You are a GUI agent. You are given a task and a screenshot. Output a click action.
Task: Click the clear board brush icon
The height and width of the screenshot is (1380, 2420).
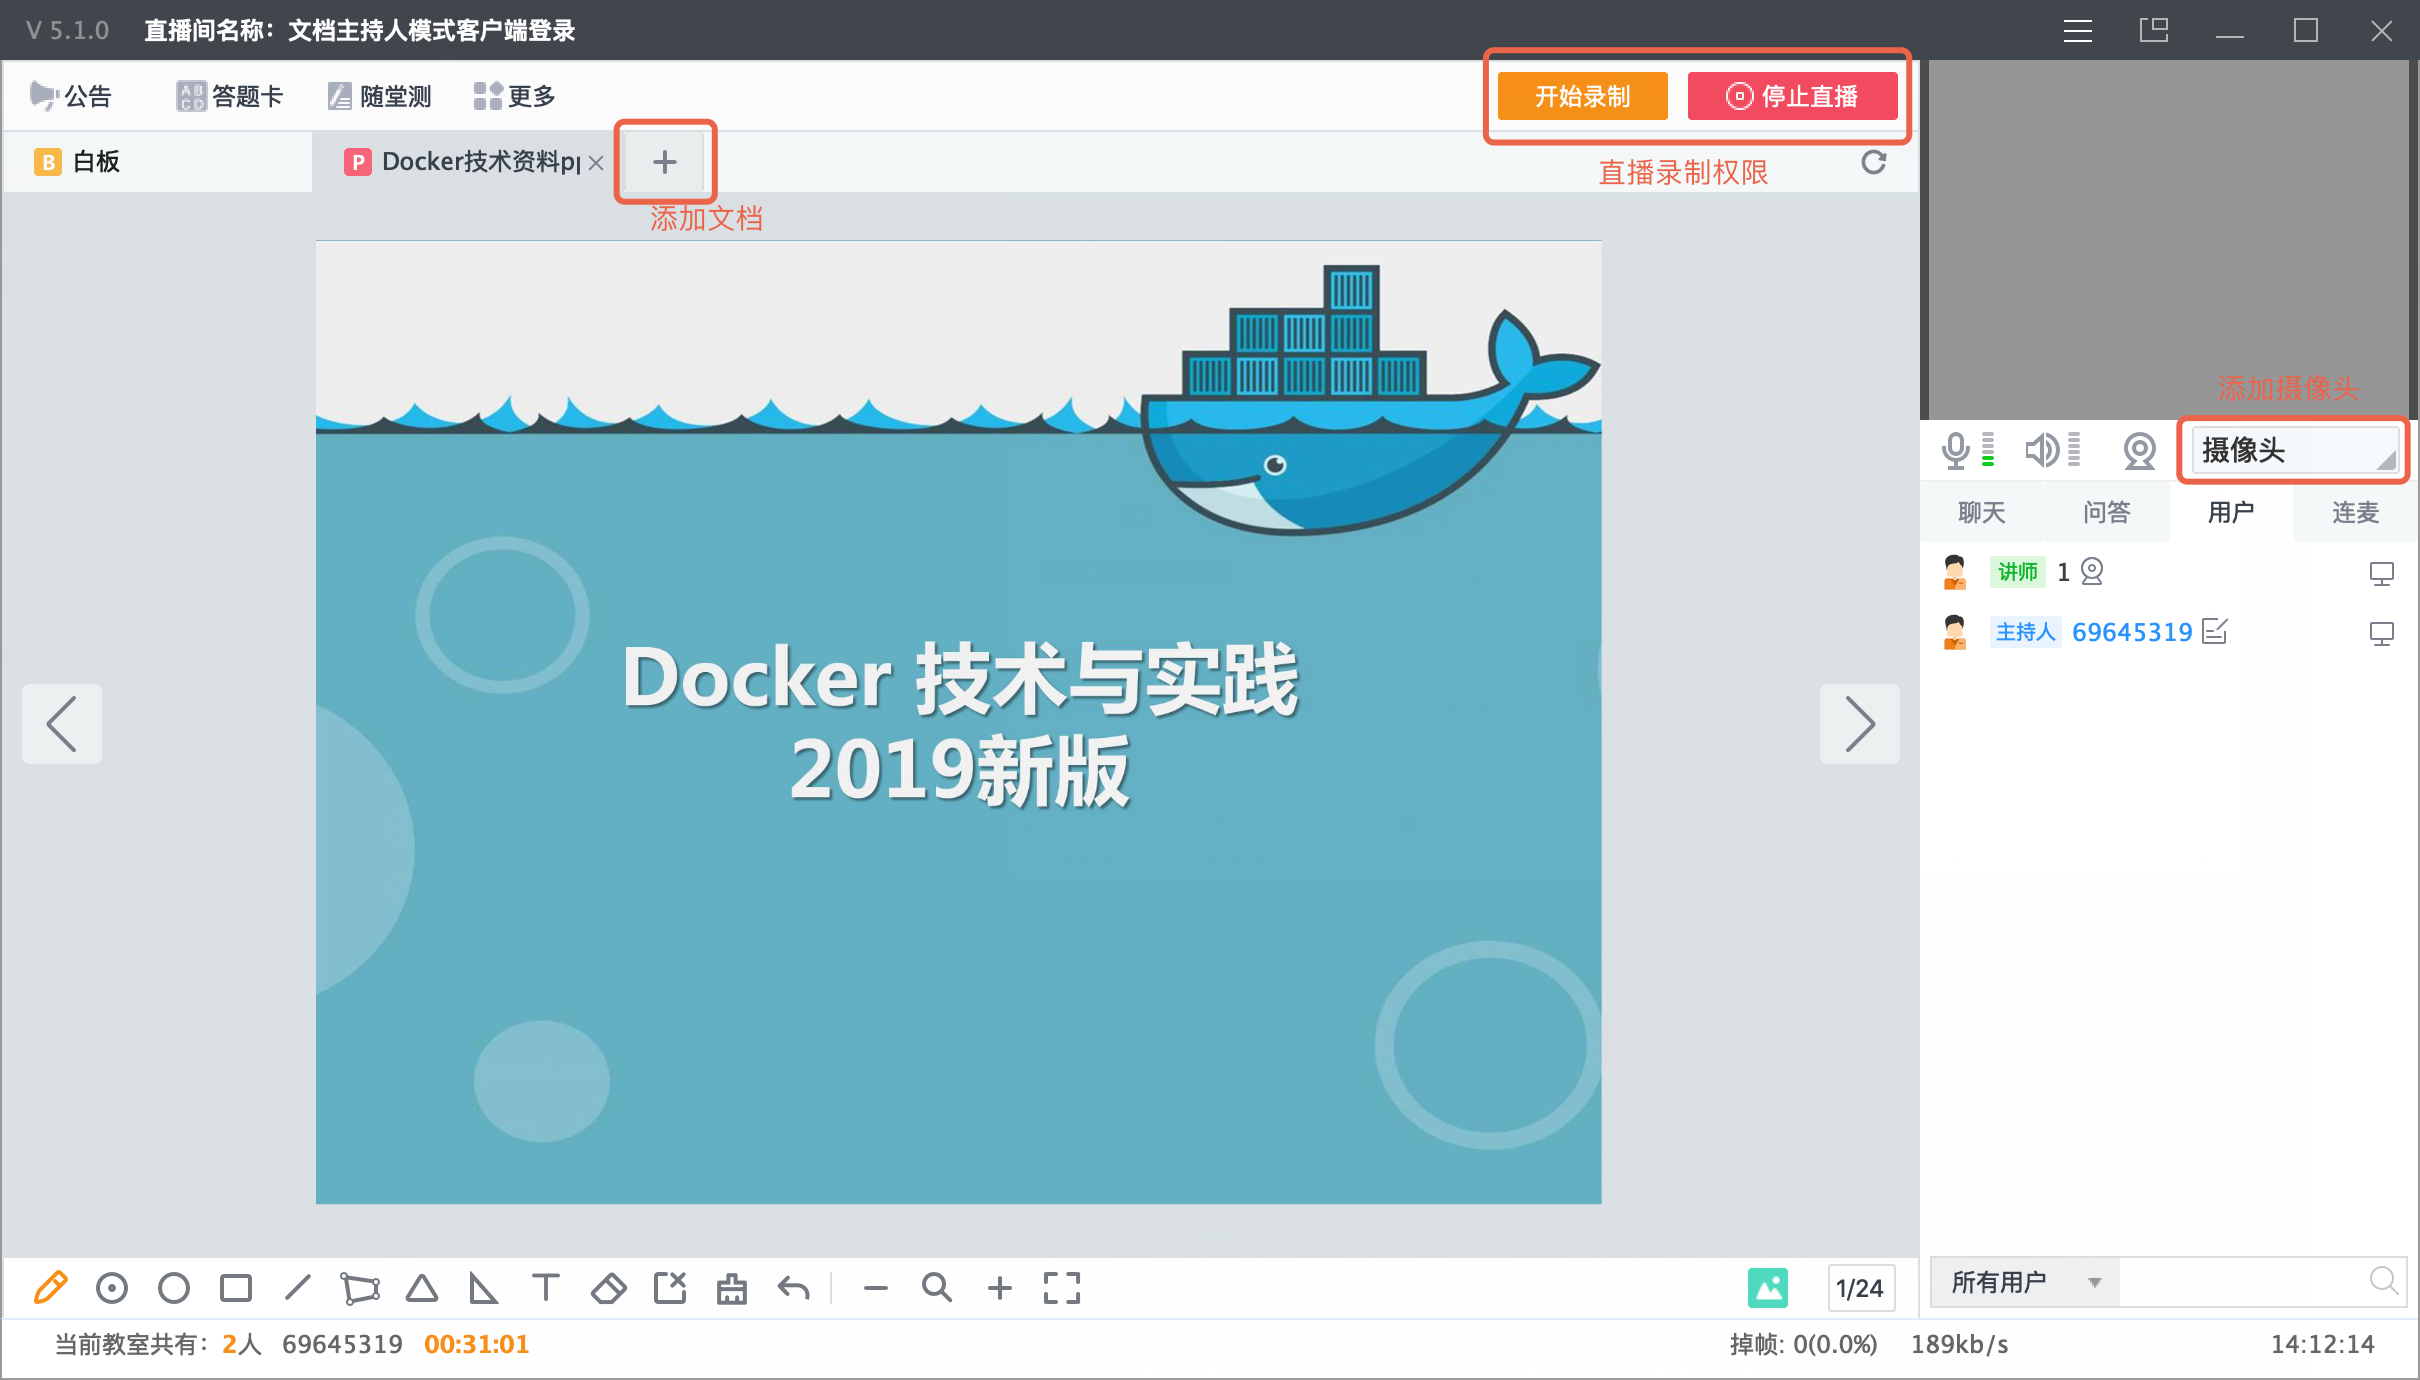point(732,1288)
